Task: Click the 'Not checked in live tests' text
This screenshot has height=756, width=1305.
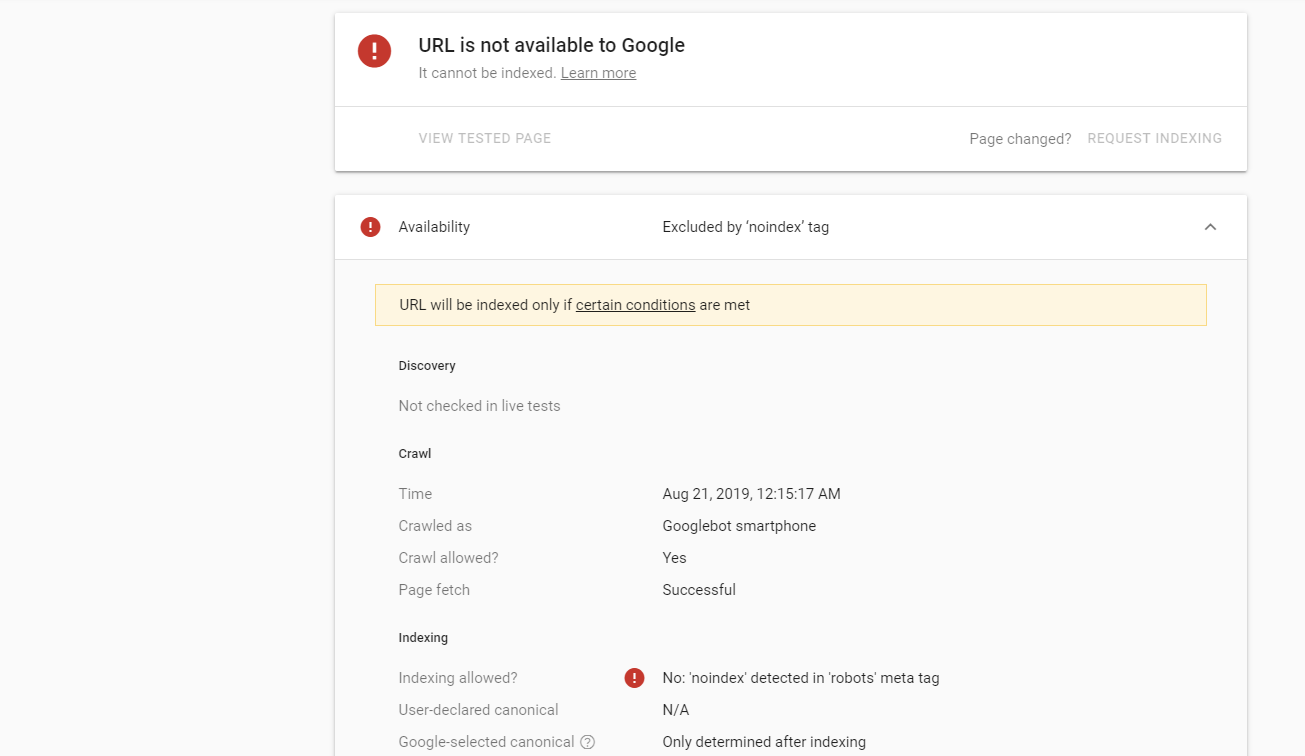Action: (x=479, y=406)
